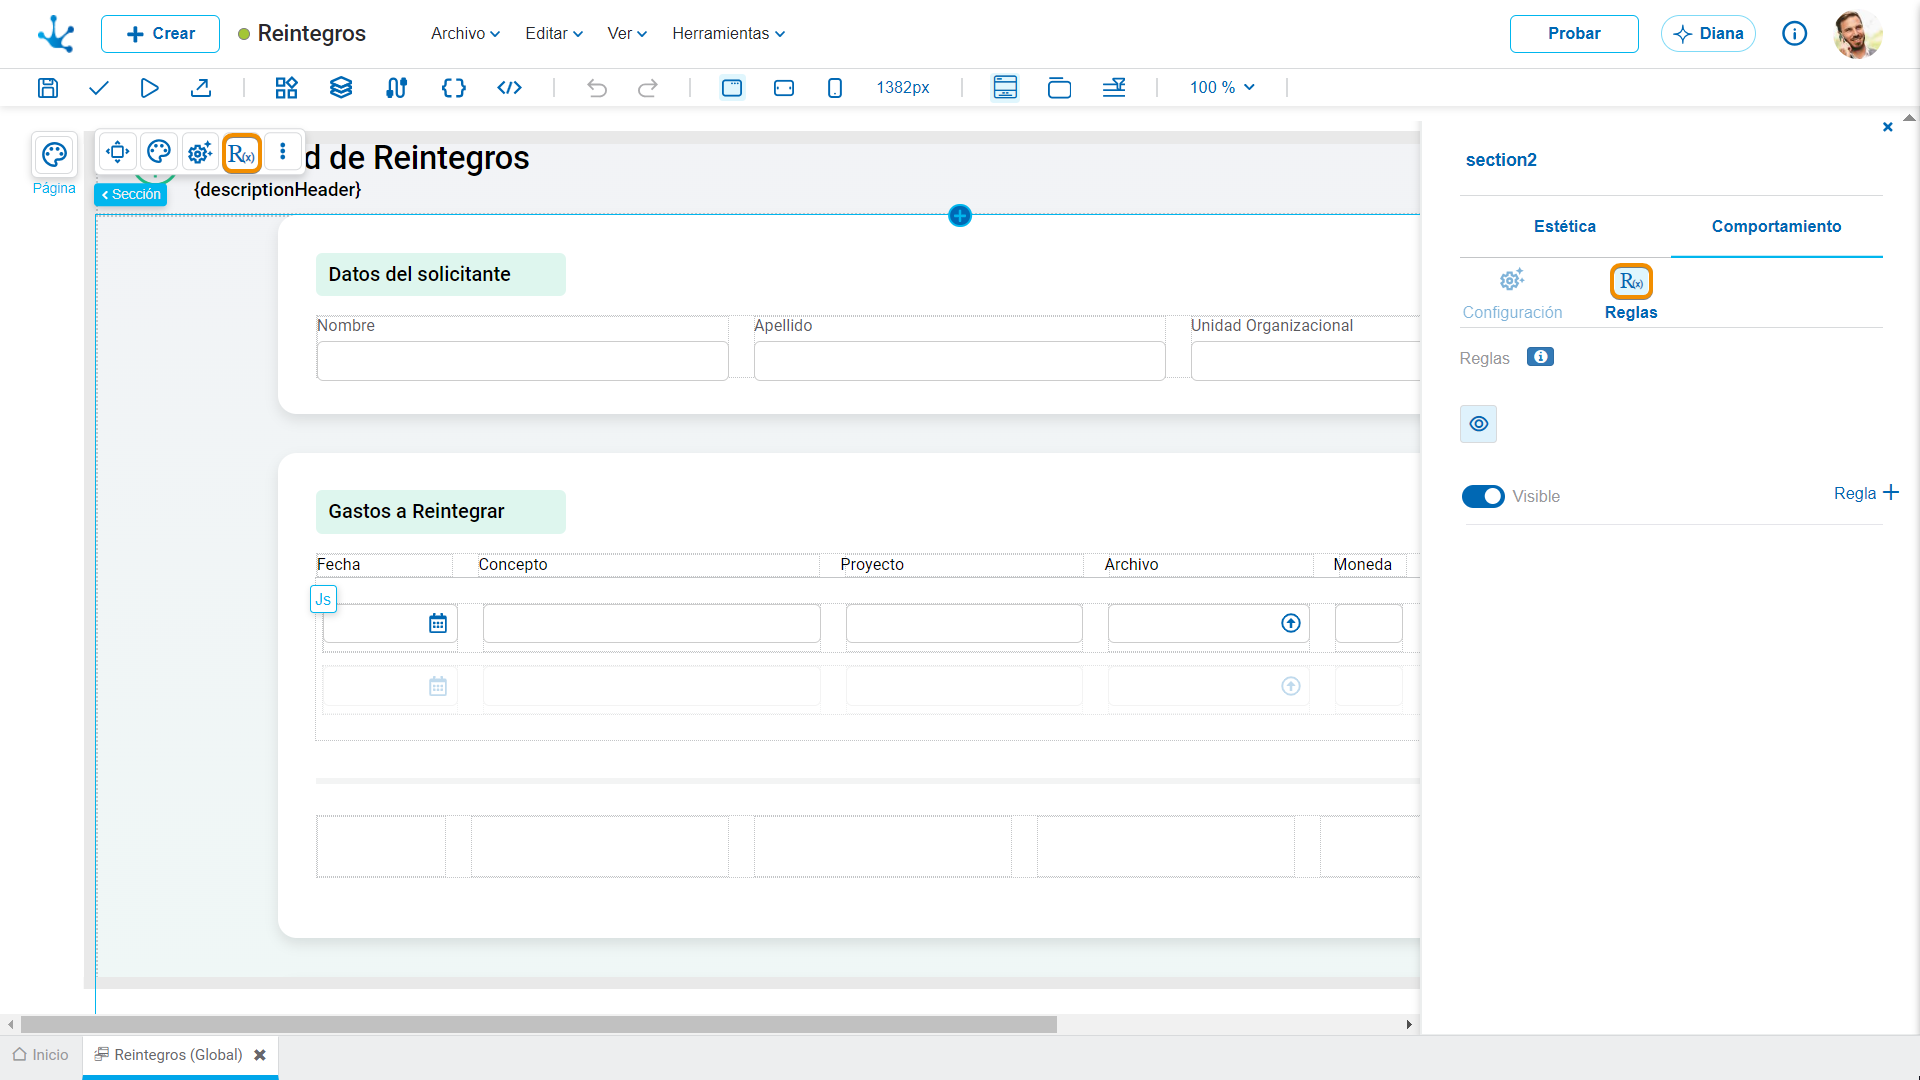
Task: Open the layers stack icon
Action: [341, 88]
